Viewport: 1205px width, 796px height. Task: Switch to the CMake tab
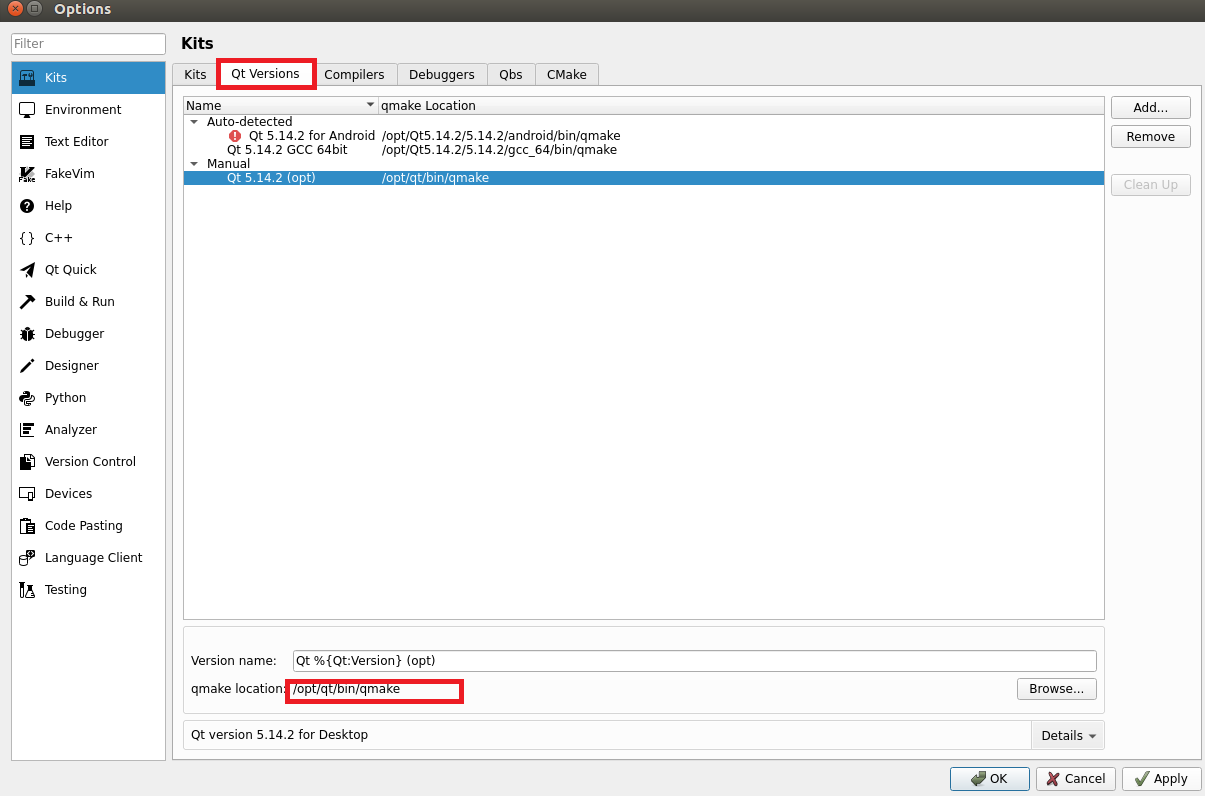pos(567,74)
